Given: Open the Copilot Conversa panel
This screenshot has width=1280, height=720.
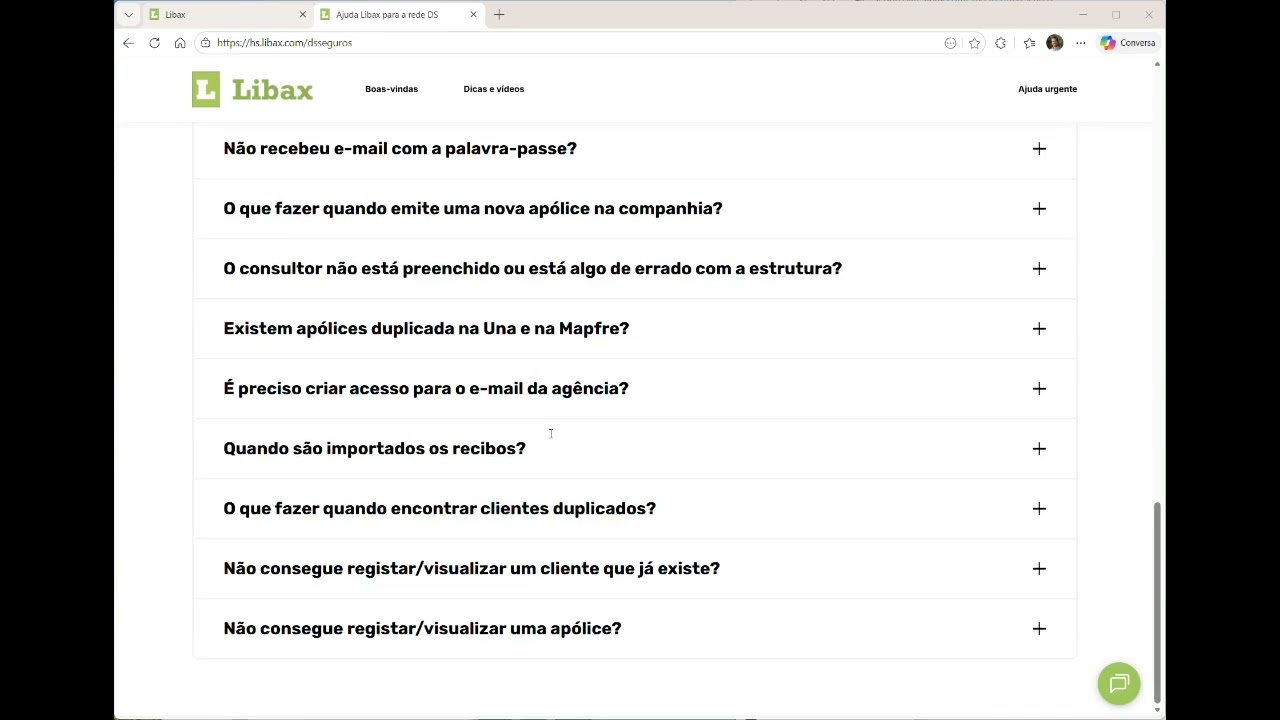Looking at the screenshot, I should tap(1128, 43).
